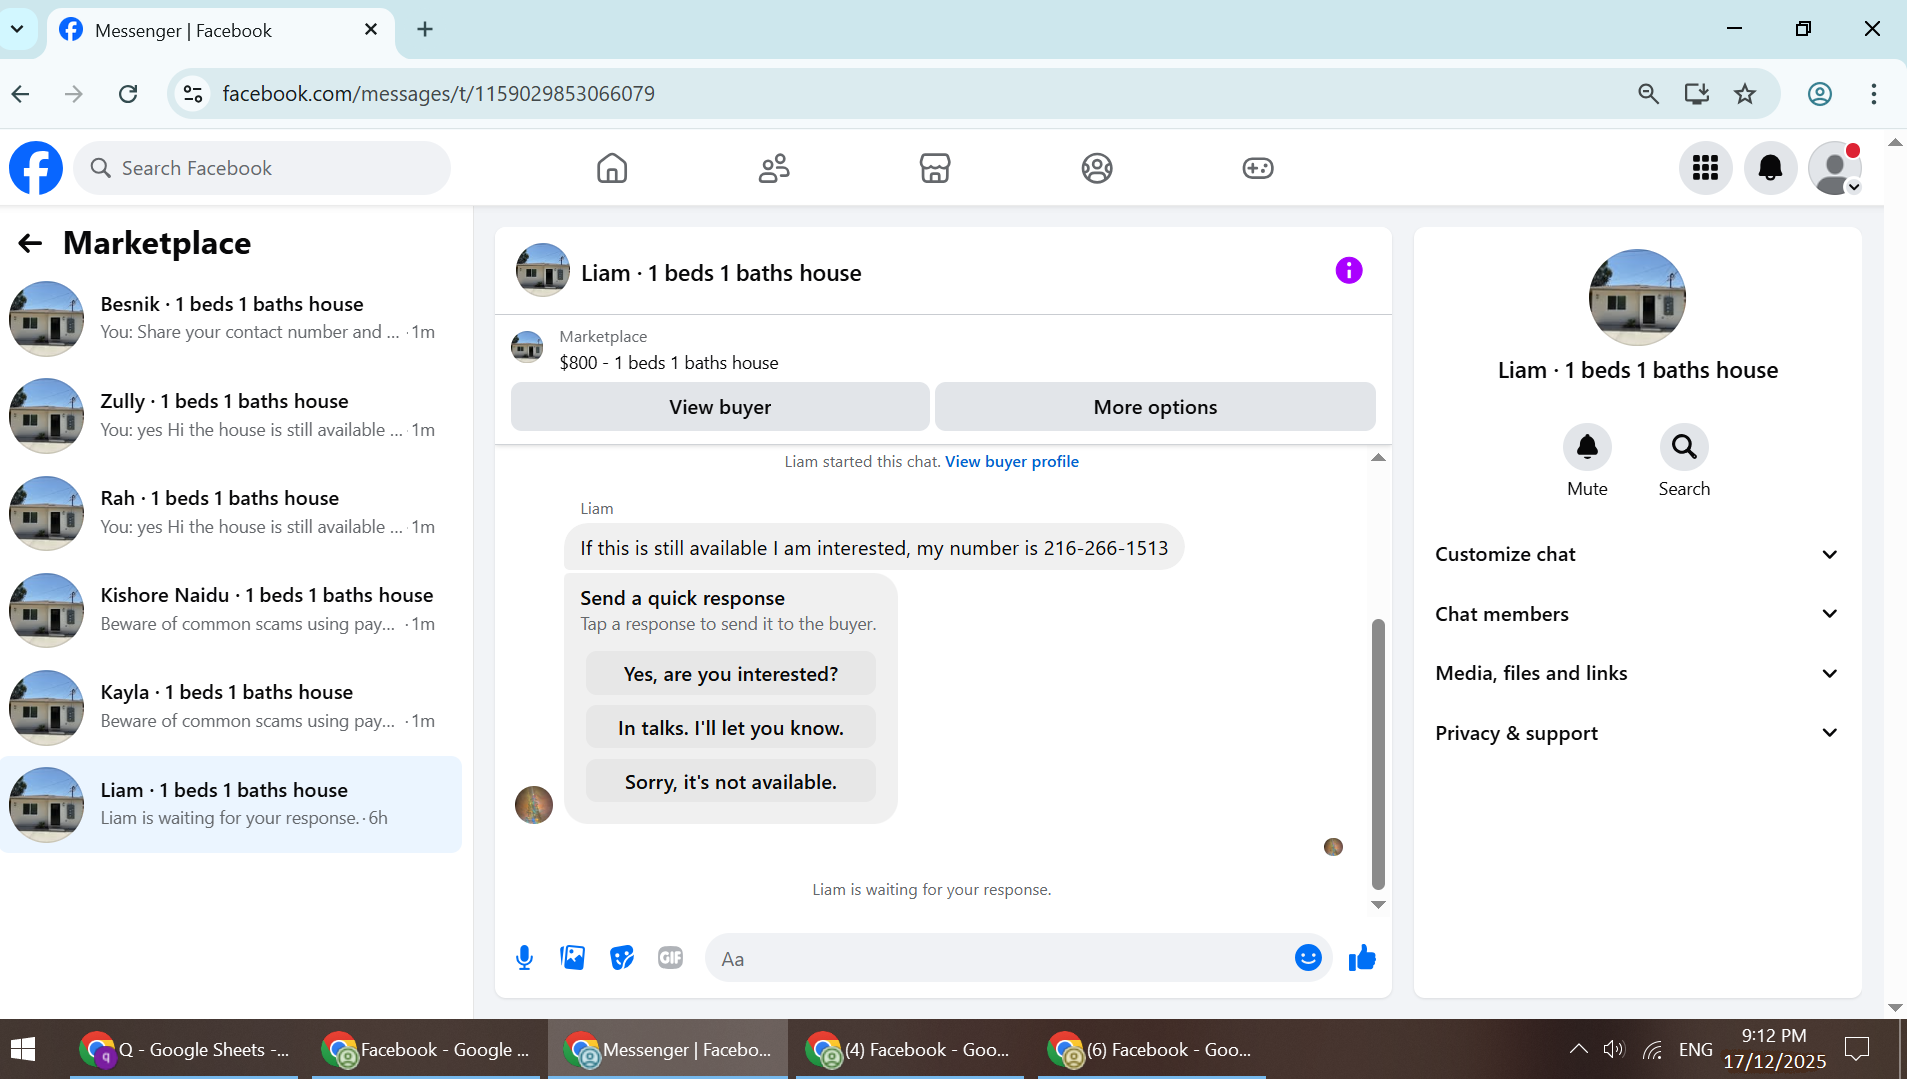The width and height of the screenshot is (1907, 1079).
Task: Open View buyer profile link
Action: coord(1012,461)
